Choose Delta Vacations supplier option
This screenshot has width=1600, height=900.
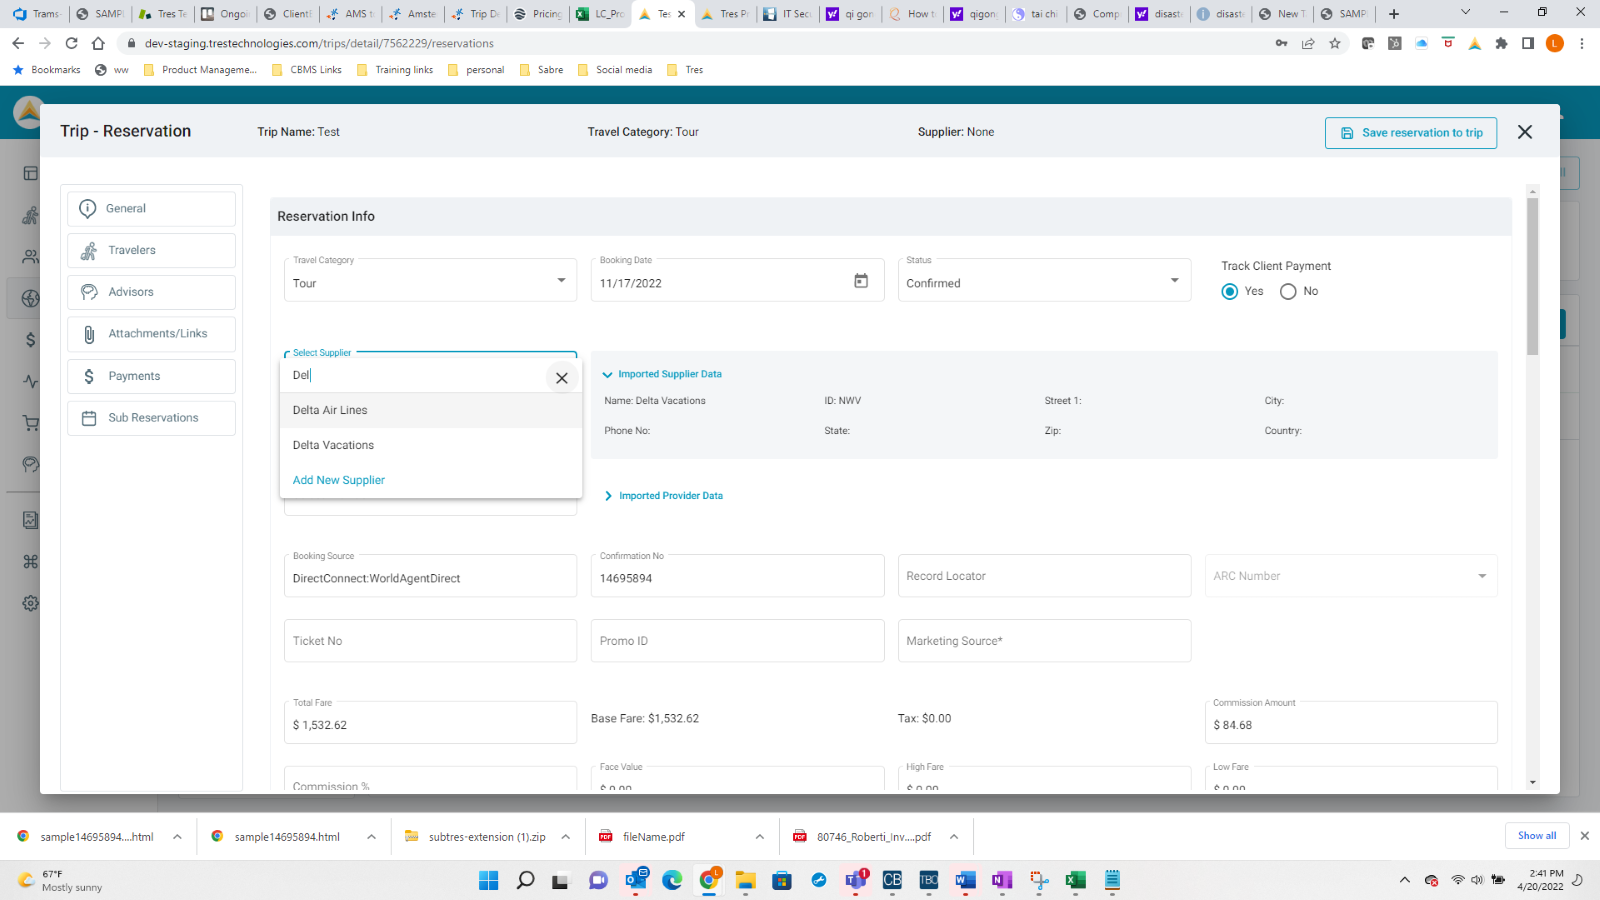pos(431,445)
